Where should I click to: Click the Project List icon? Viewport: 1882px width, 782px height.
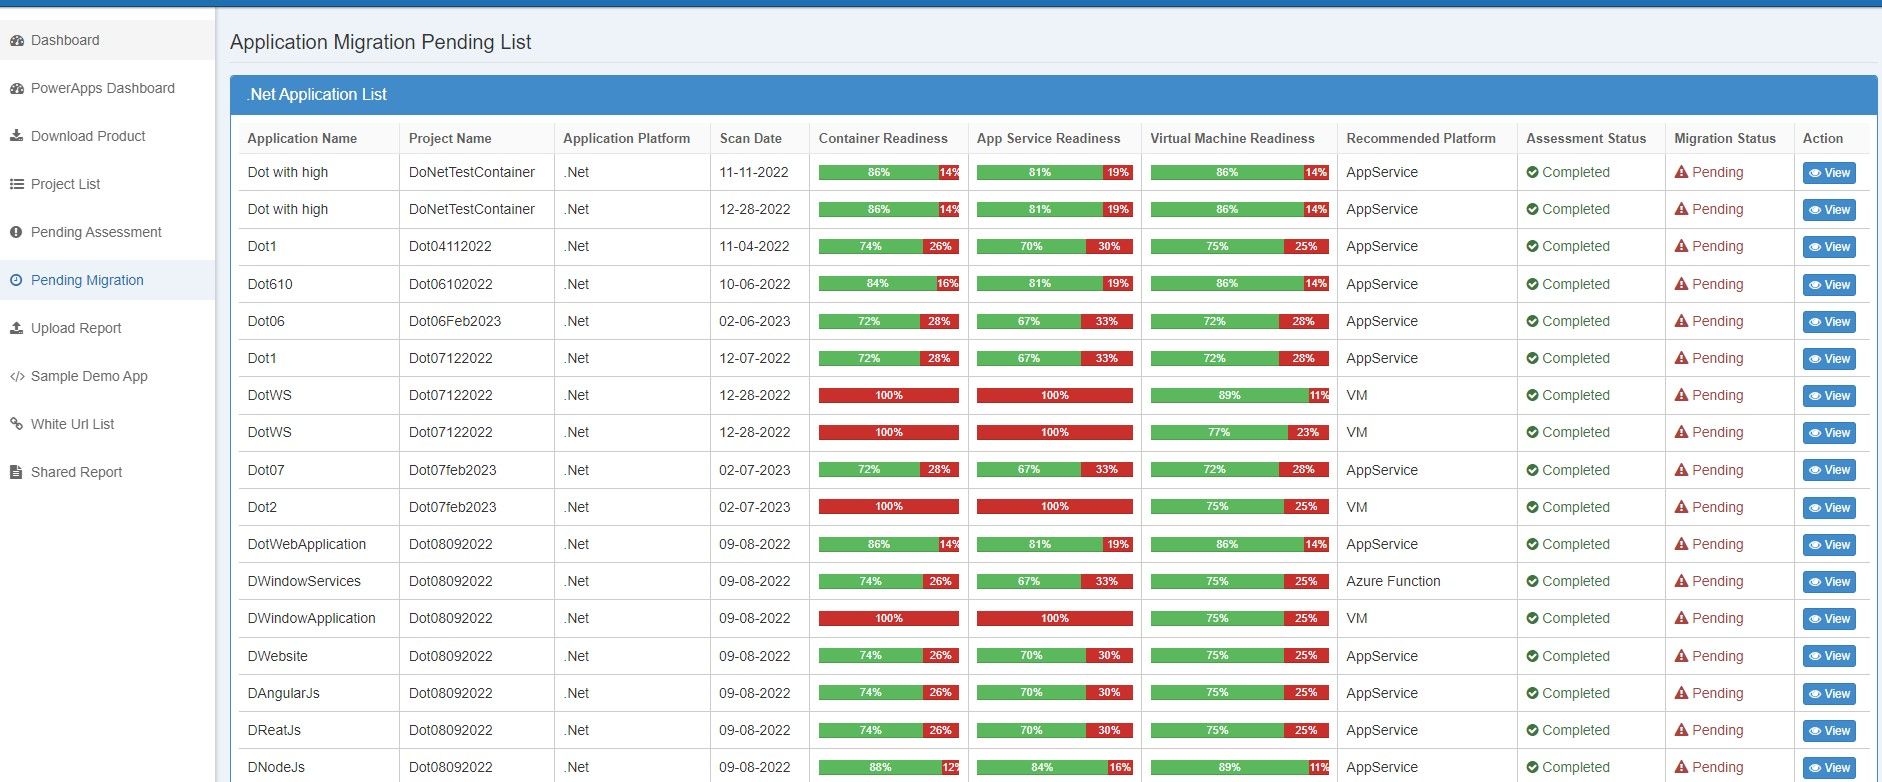point(17,184)
